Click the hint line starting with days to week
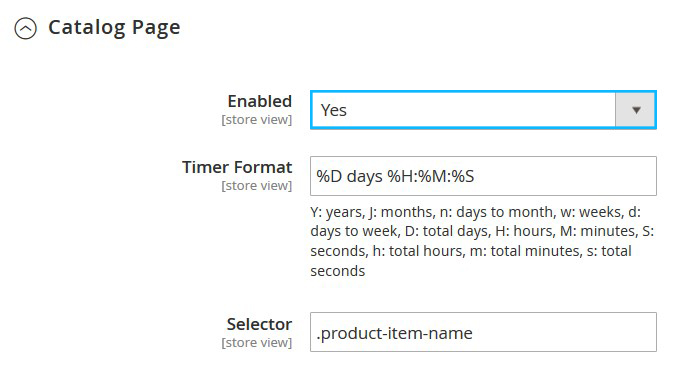The height and width of the screenshot is (371, 682). tap(482, 231)
